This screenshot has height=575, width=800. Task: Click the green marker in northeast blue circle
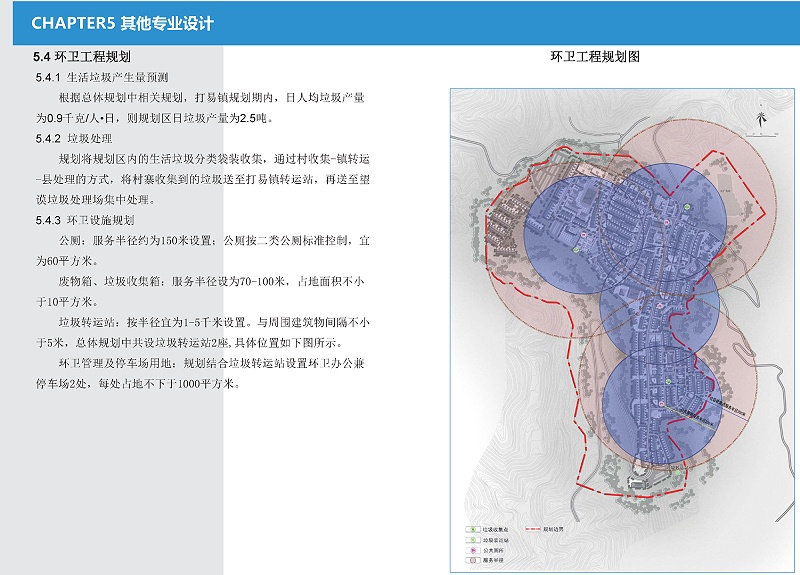tap(689, 207)
